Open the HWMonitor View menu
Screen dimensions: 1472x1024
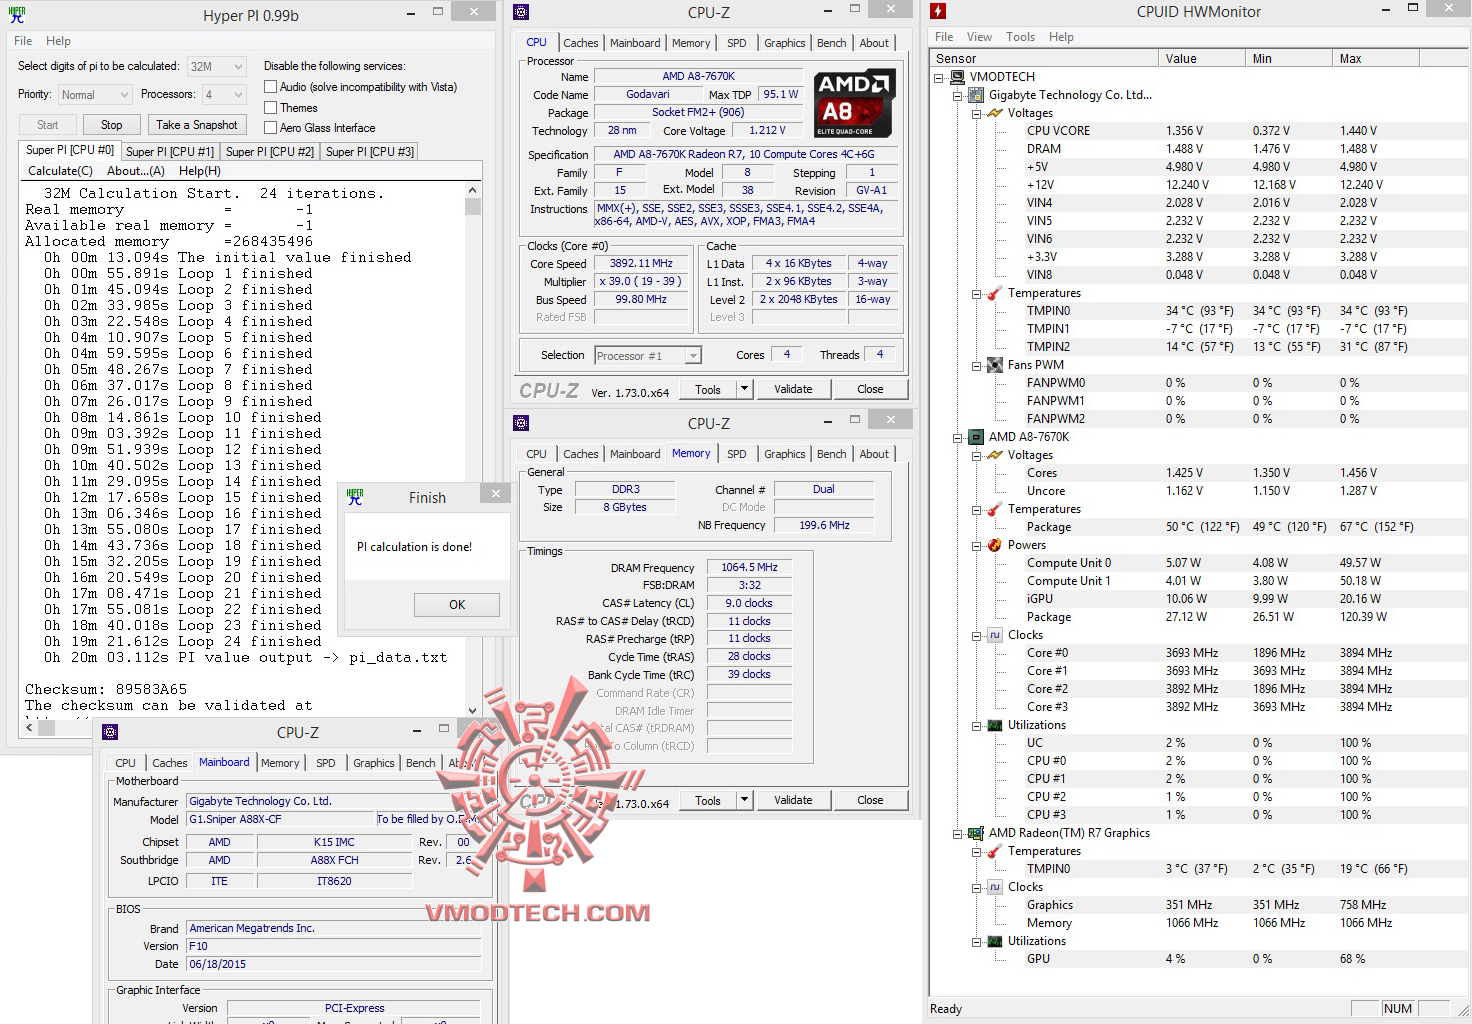[x=979, y=37]
